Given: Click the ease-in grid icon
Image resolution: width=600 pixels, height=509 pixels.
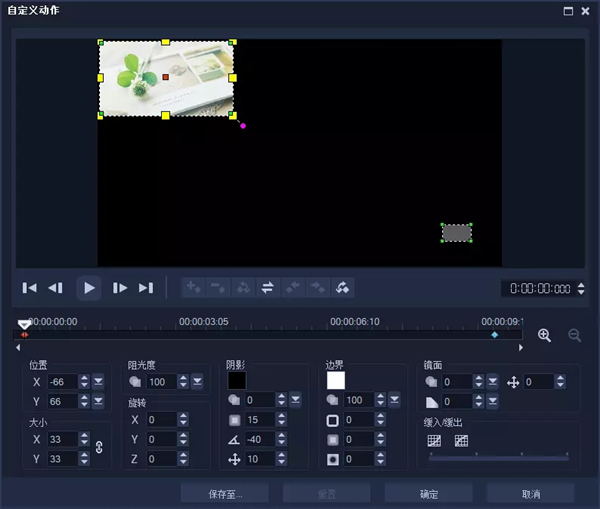Looking at the screenshot, I should (434, 440).
